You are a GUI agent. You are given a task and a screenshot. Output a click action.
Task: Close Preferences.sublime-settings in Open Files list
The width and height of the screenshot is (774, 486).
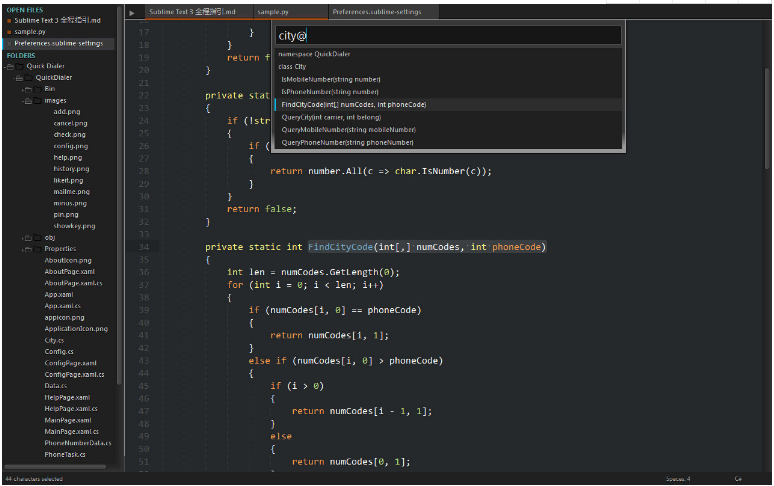tap(8, 44)
